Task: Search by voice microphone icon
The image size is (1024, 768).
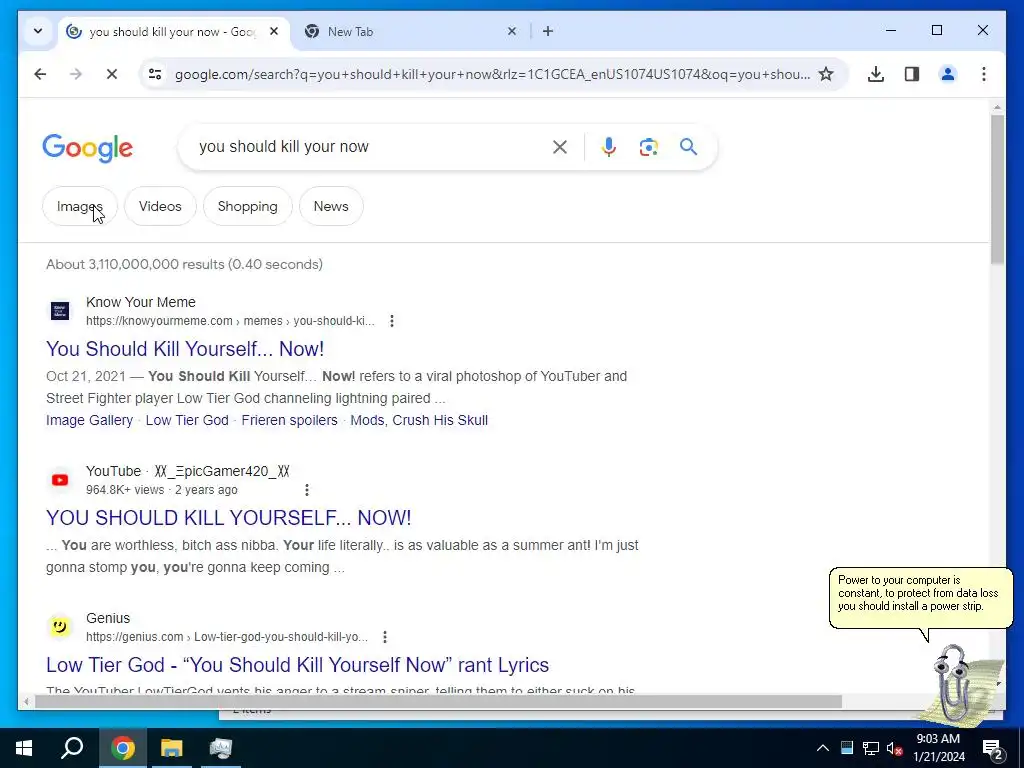Action: [609, 147]
